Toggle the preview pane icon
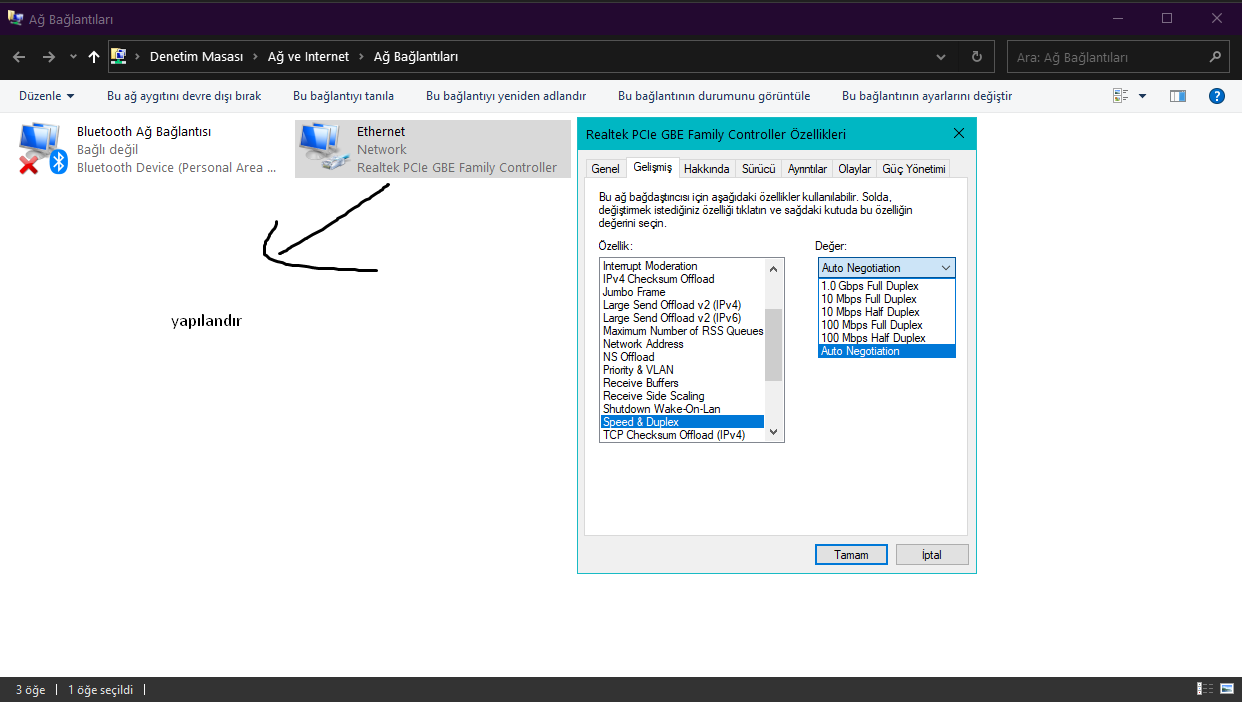Image resolution: width=1242 pixels, height=702 pixels. click(x=1177, y=96)
